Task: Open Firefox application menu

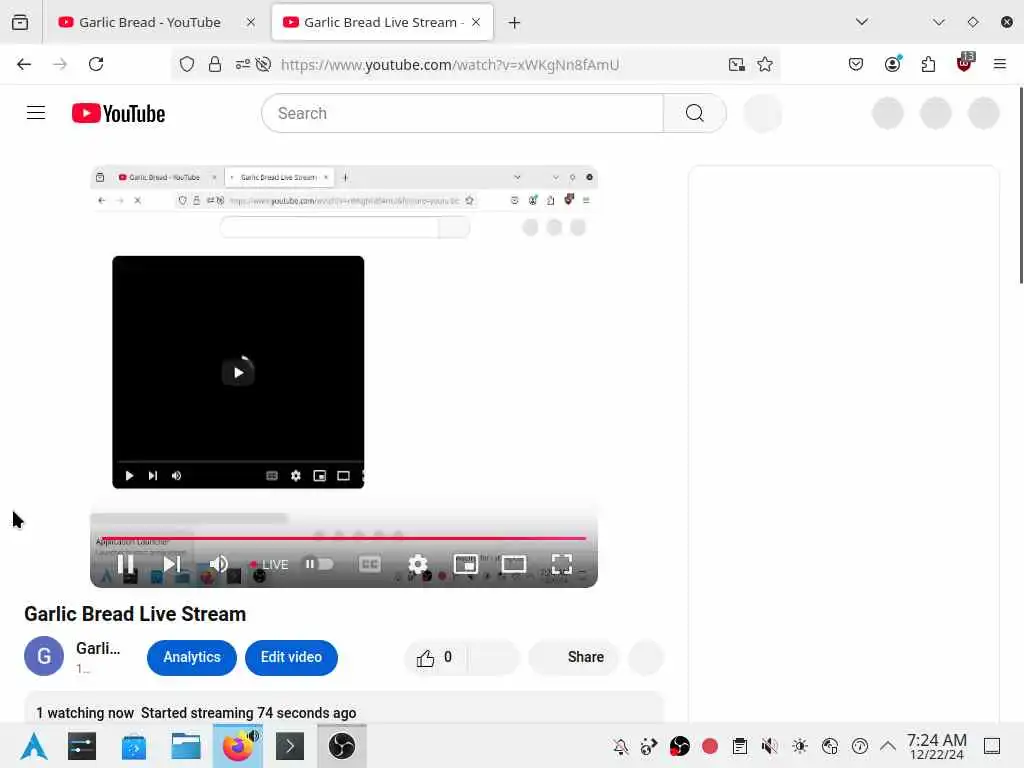Action: point(1000,64)
